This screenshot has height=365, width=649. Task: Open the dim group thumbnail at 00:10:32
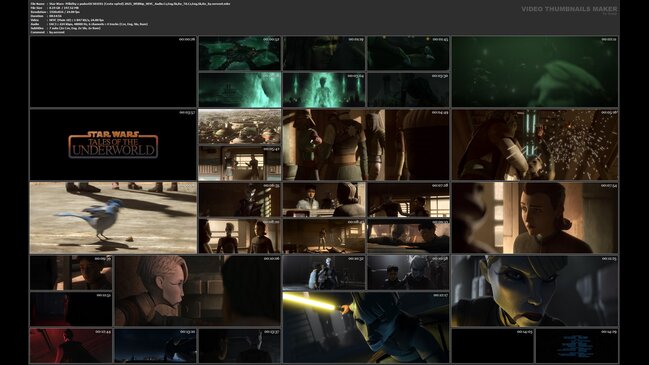point(324,273)
